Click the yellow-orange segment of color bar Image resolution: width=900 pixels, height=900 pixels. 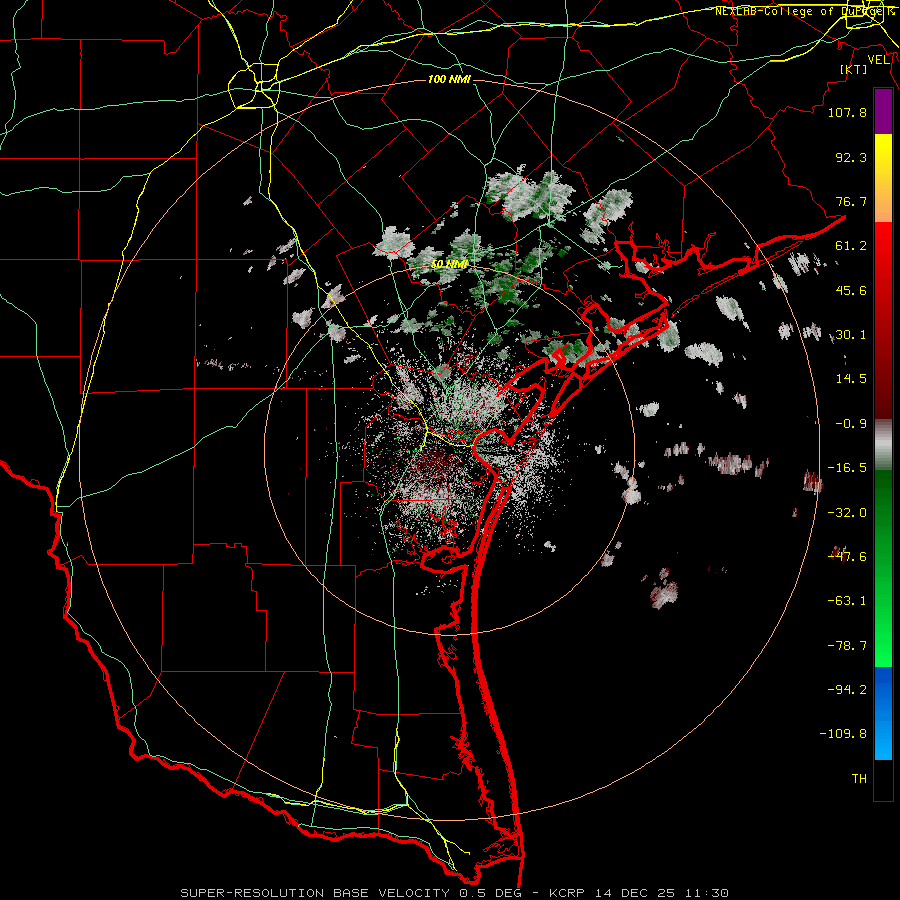pyautogui.click(x=883, y=178)
